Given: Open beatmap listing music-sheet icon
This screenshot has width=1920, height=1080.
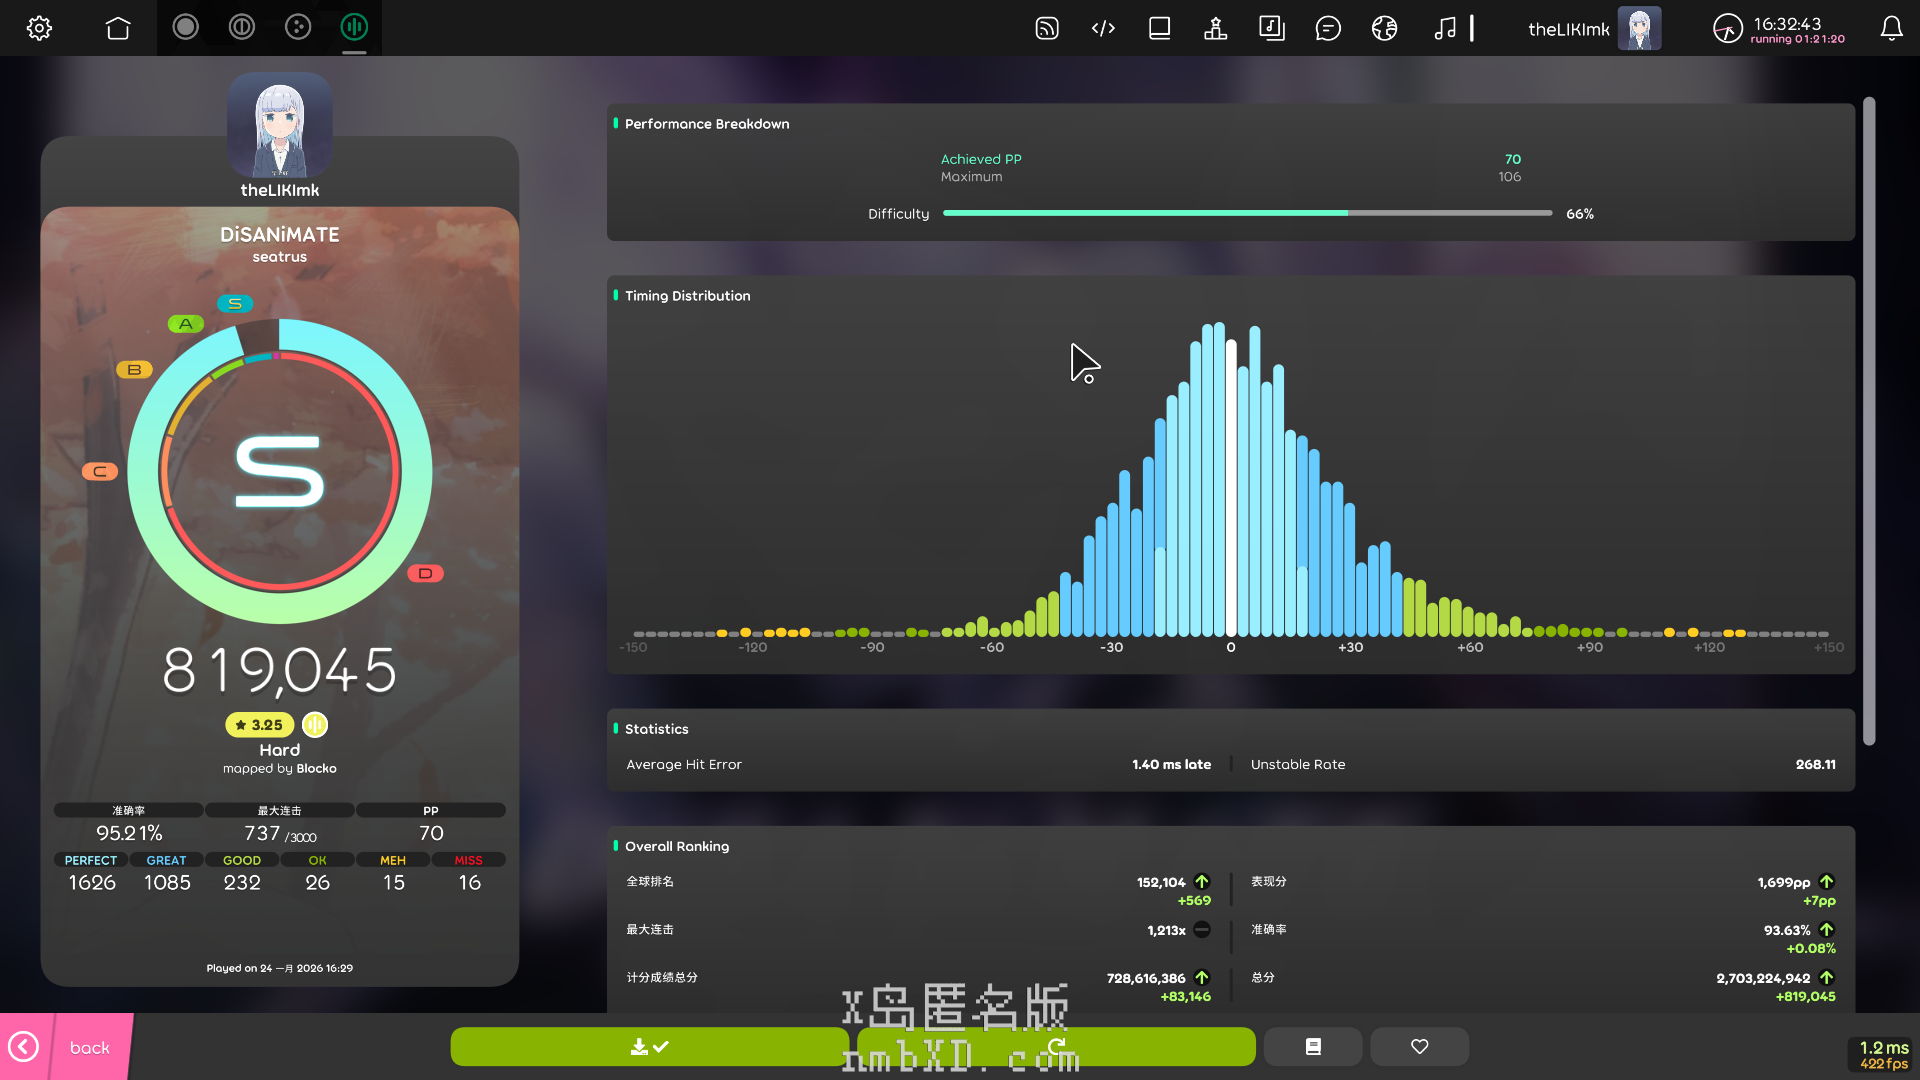Looking at the screenshot, I should [x=1271, y=28].
